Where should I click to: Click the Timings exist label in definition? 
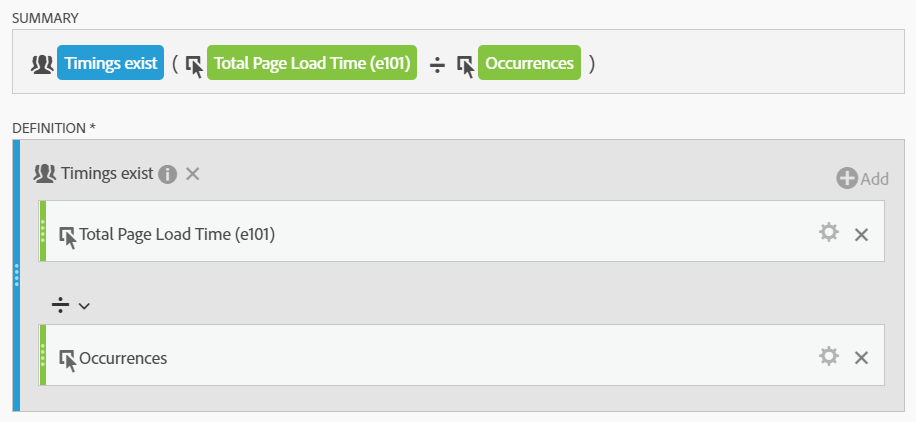click(107, 174)
